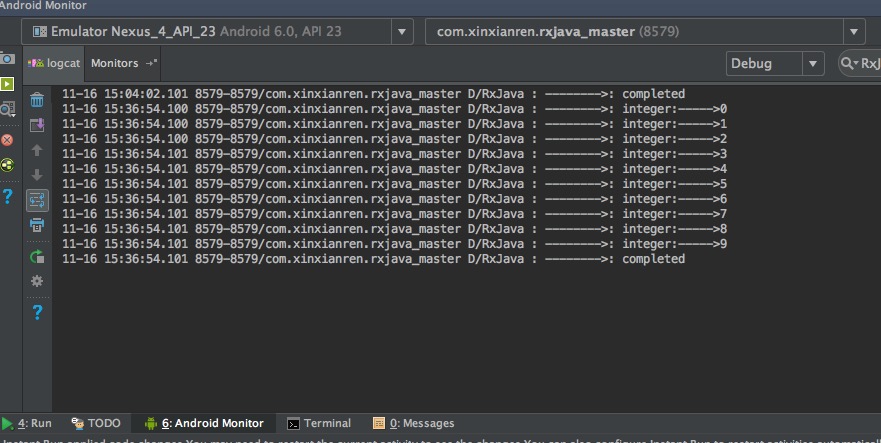Open the Emulator Nexus_4_API_23 device dropdown
The image size is (881, 443).
(217, 31)
